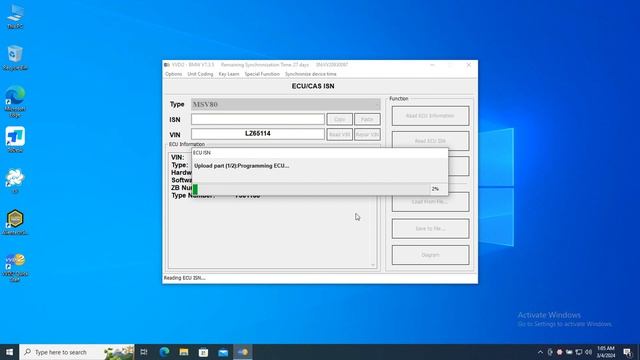Open the Mail app on taskbar

[x=223, y=352]
